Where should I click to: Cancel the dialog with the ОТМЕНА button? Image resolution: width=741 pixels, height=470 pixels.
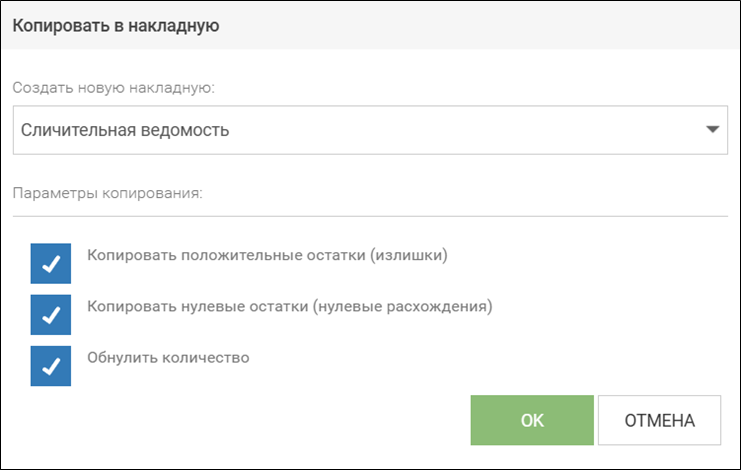(x=659, y=420)
